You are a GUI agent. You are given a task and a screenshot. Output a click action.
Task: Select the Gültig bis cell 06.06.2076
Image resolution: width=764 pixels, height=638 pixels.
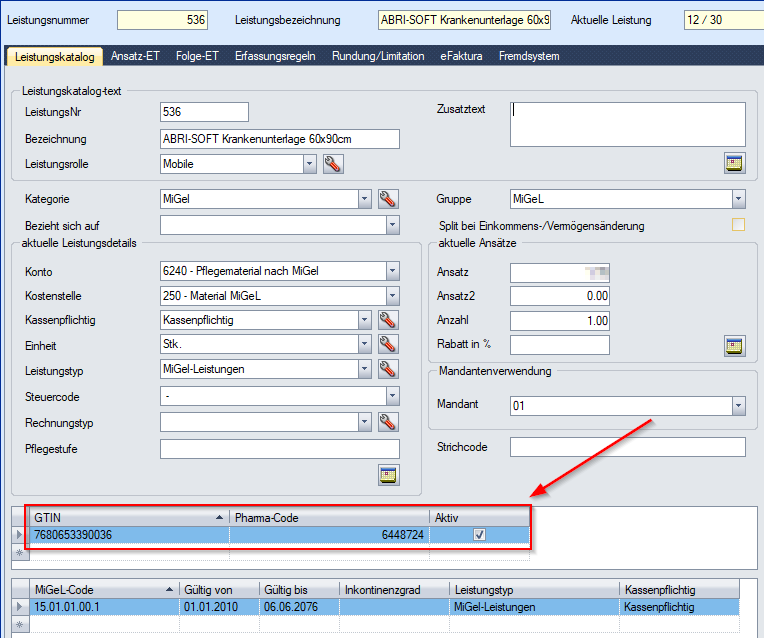299,607
